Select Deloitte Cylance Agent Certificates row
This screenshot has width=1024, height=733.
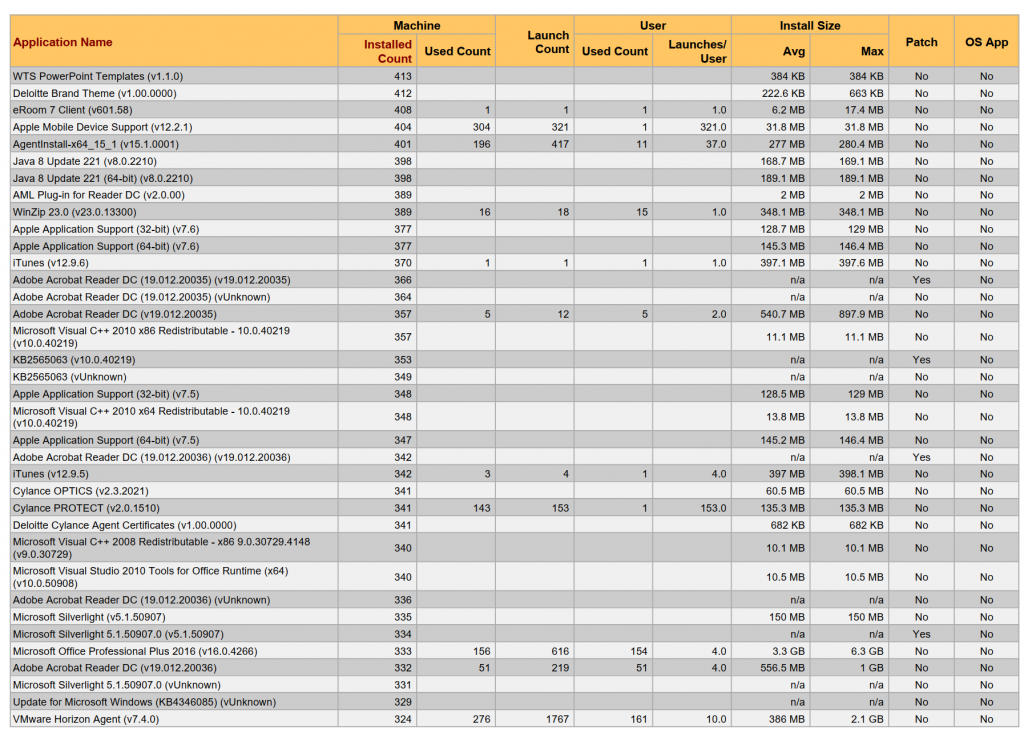[x=514, y=525]
